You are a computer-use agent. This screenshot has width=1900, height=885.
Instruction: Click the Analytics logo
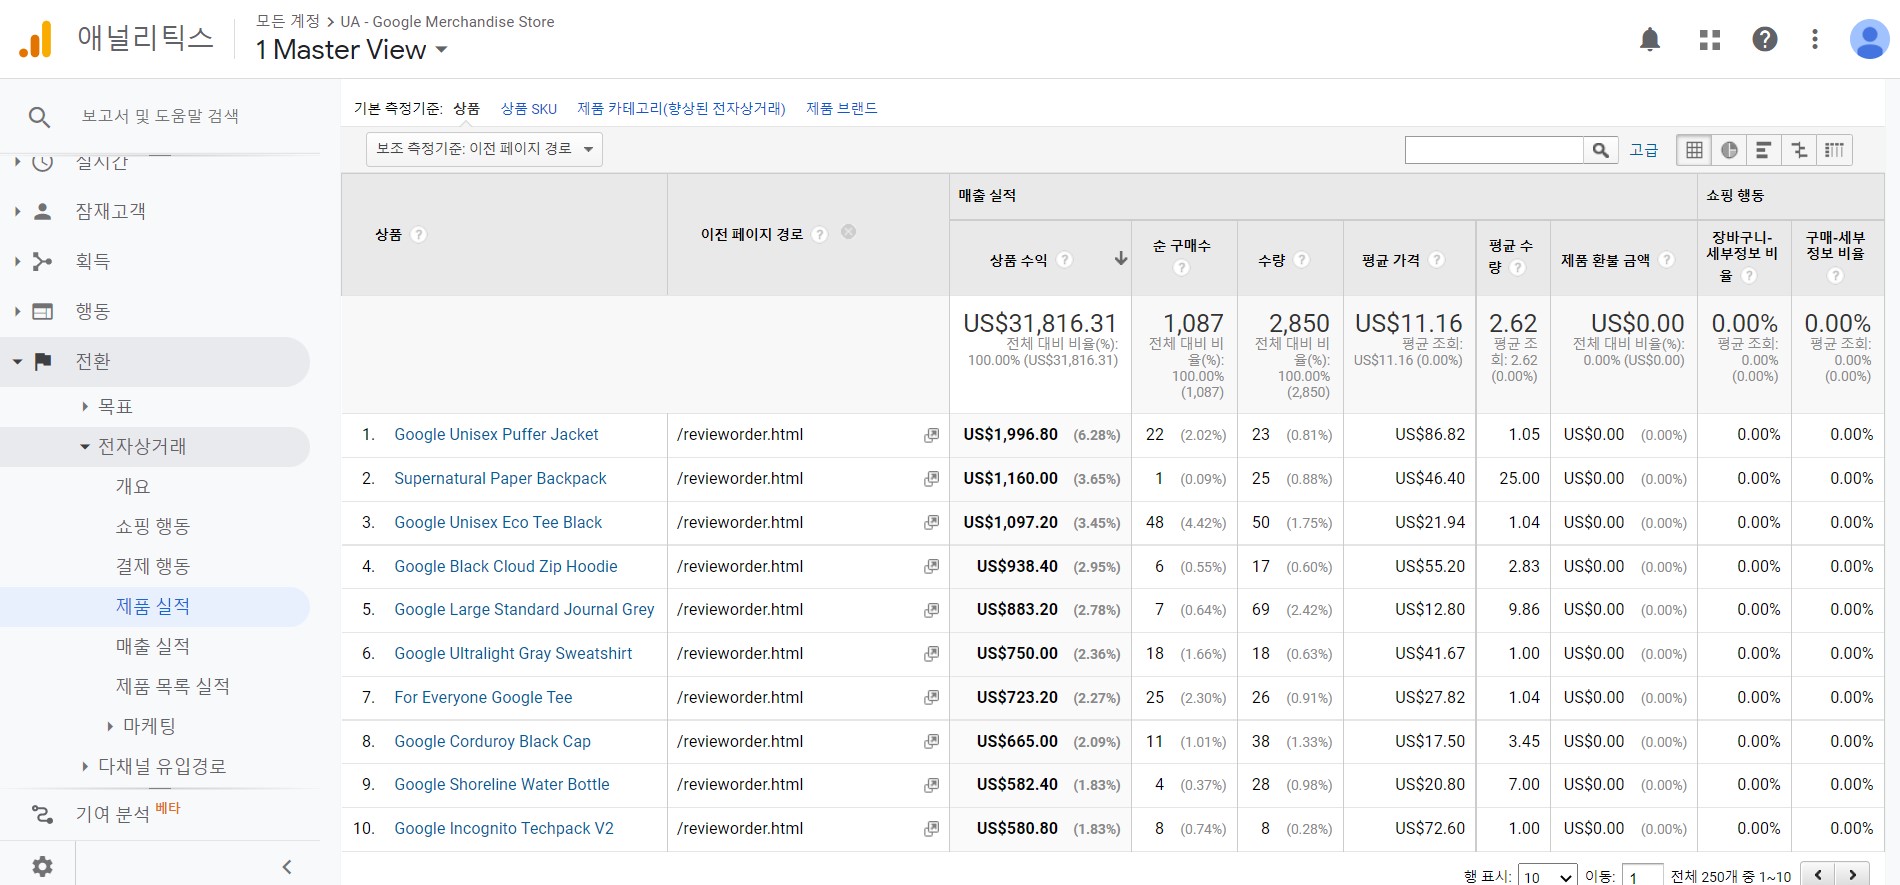35,39
